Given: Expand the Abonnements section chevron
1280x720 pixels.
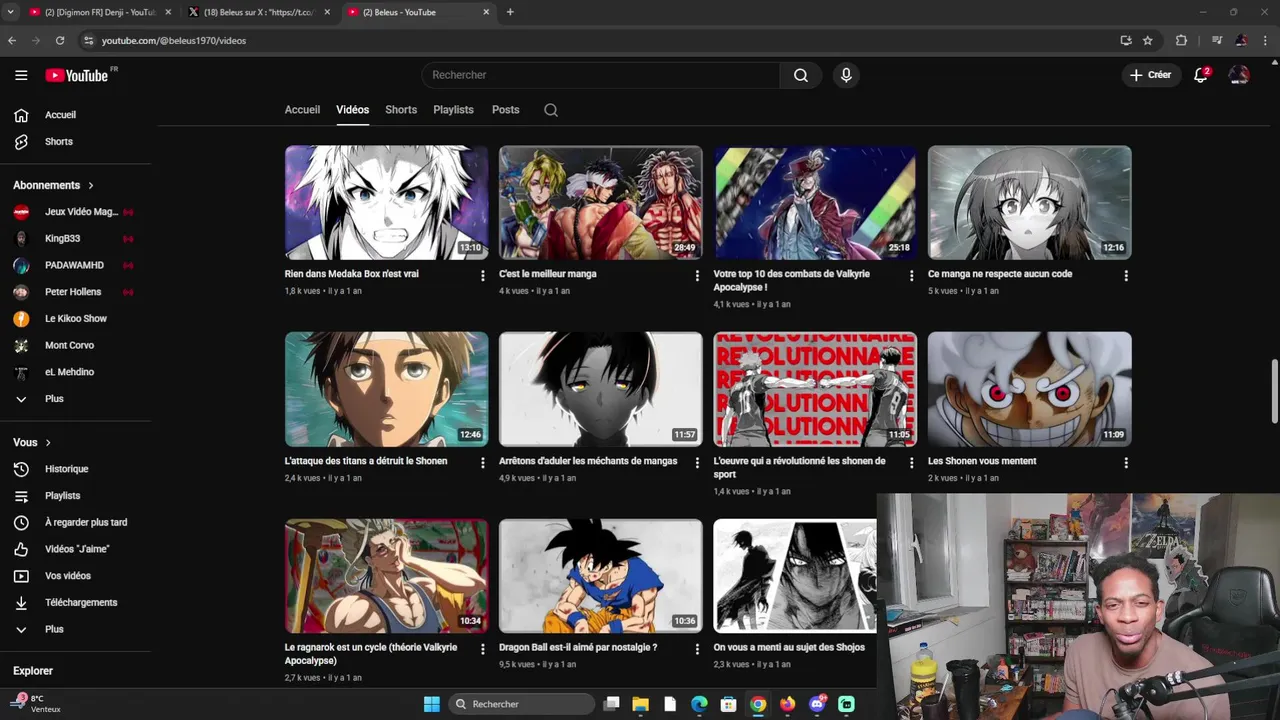Looking at the screenshot, I should 91,185.
